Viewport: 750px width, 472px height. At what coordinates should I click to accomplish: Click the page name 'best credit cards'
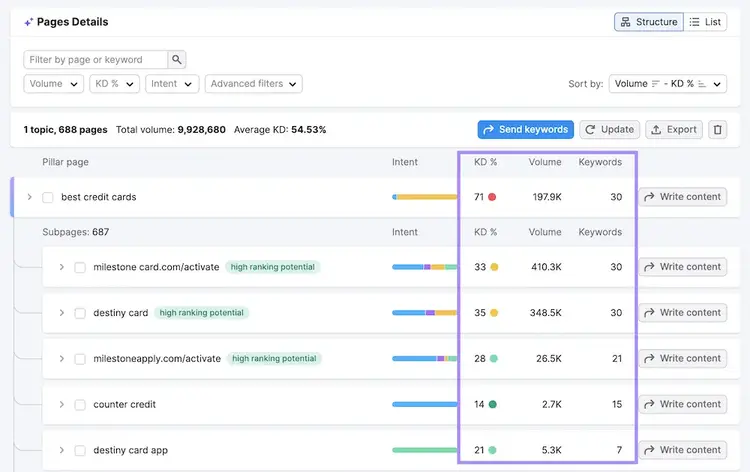(99, 197)
